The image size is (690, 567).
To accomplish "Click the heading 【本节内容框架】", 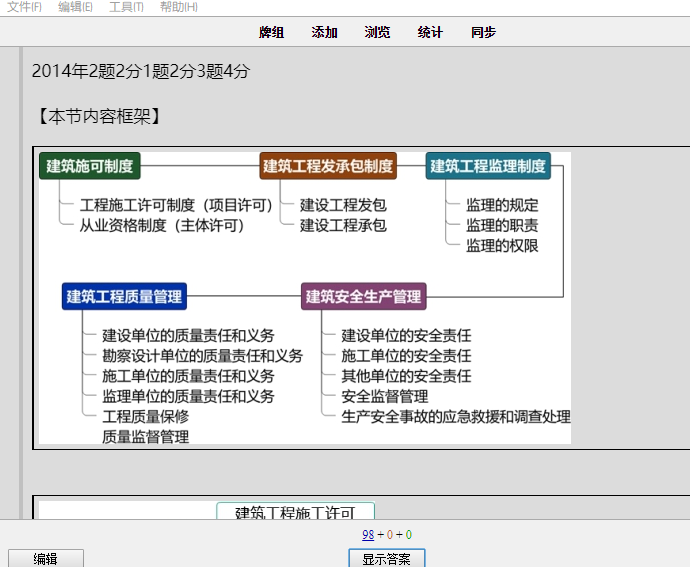I will pos(99,117).
